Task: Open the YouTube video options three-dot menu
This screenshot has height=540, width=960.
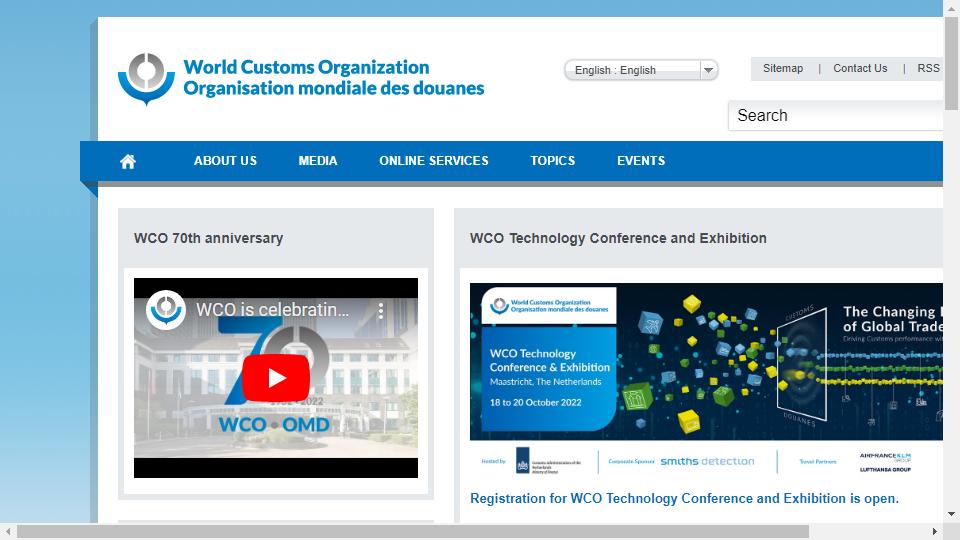Action: tap(381, 310)
